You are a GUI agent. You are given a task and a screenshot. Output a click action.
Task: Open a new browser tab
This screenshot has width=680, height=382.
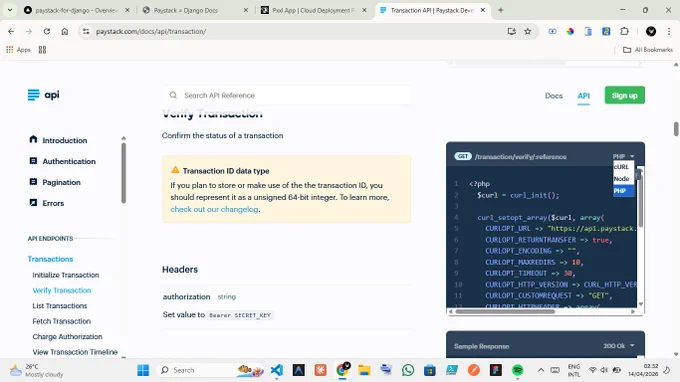(500, 10)
